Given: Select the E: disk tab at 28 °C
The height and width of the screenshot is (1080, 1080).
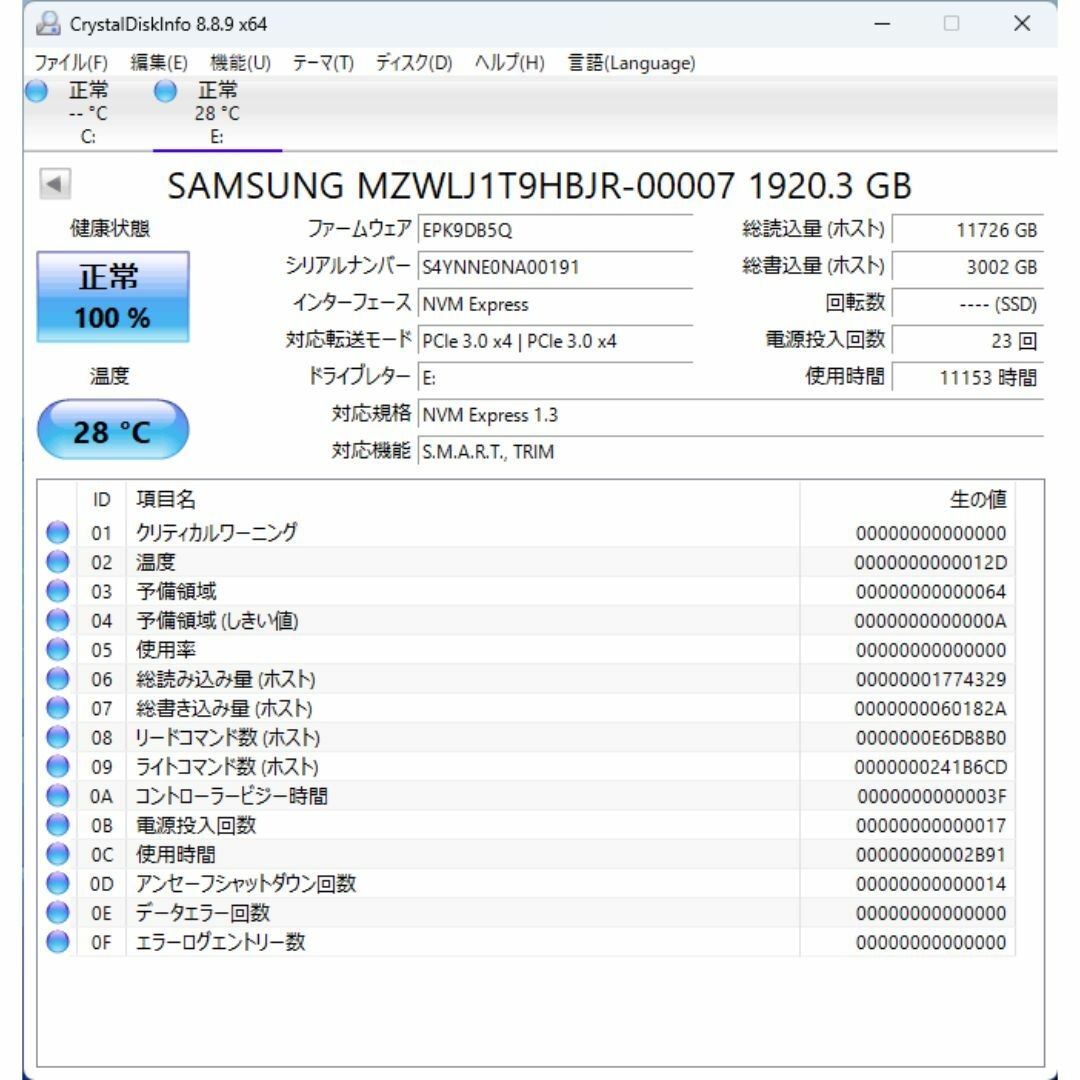Looking at the screenshot, I should click(x=217, y=113).
